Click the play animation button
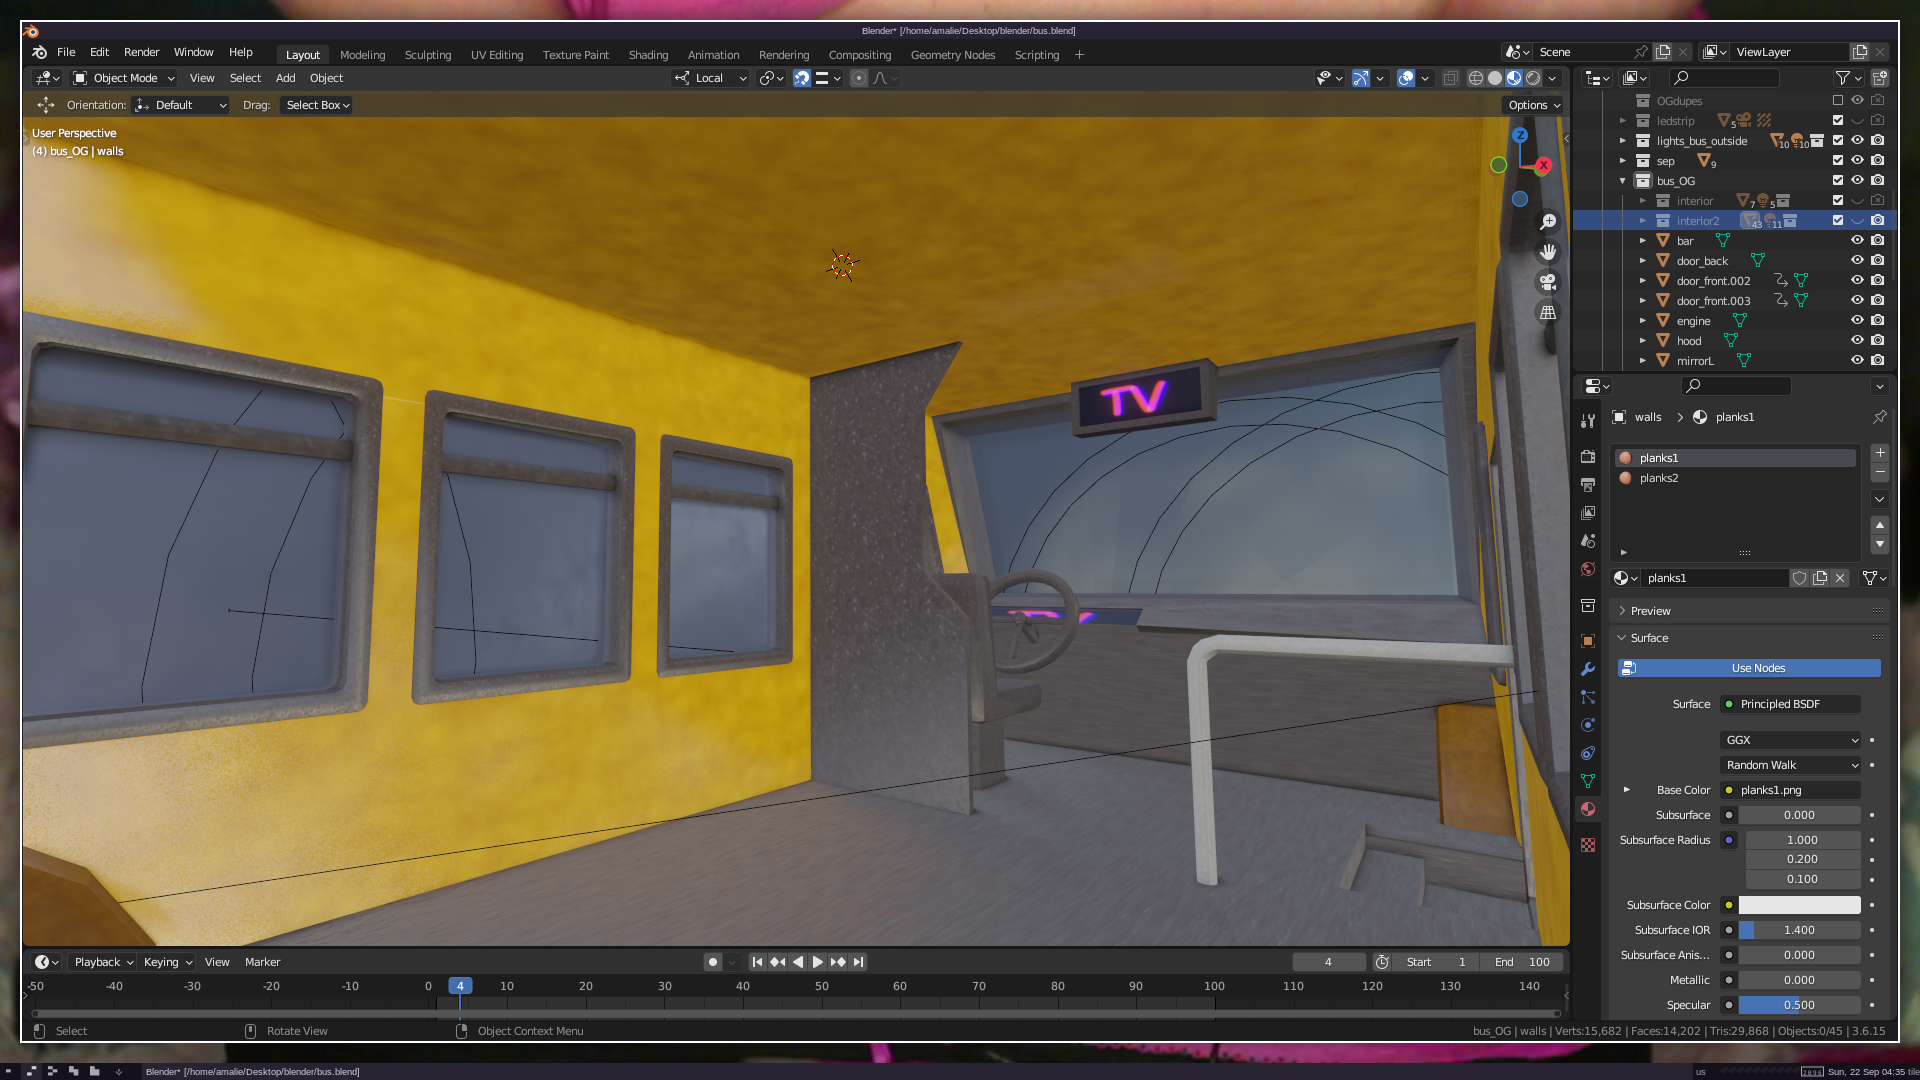 [817, 962]
